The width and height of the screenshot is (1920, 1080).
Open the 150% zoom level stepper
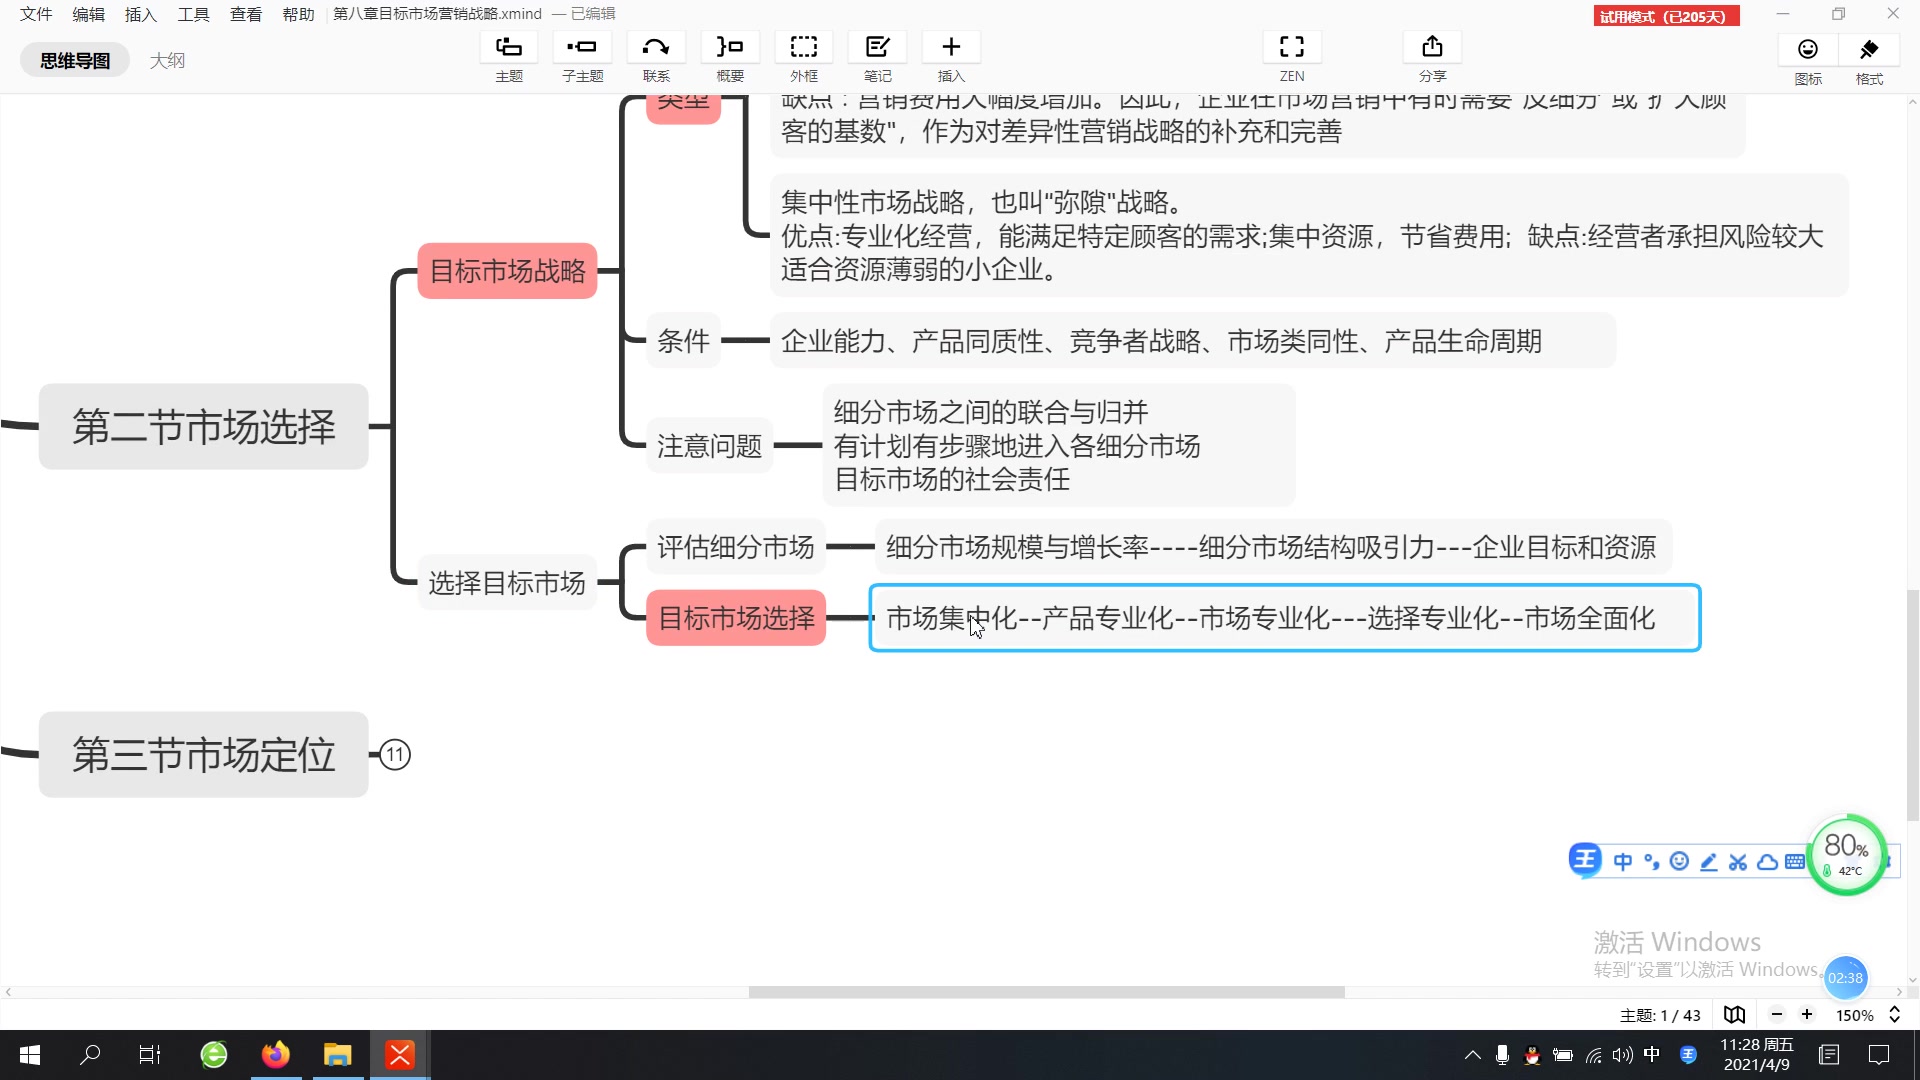(1894, 1015)
